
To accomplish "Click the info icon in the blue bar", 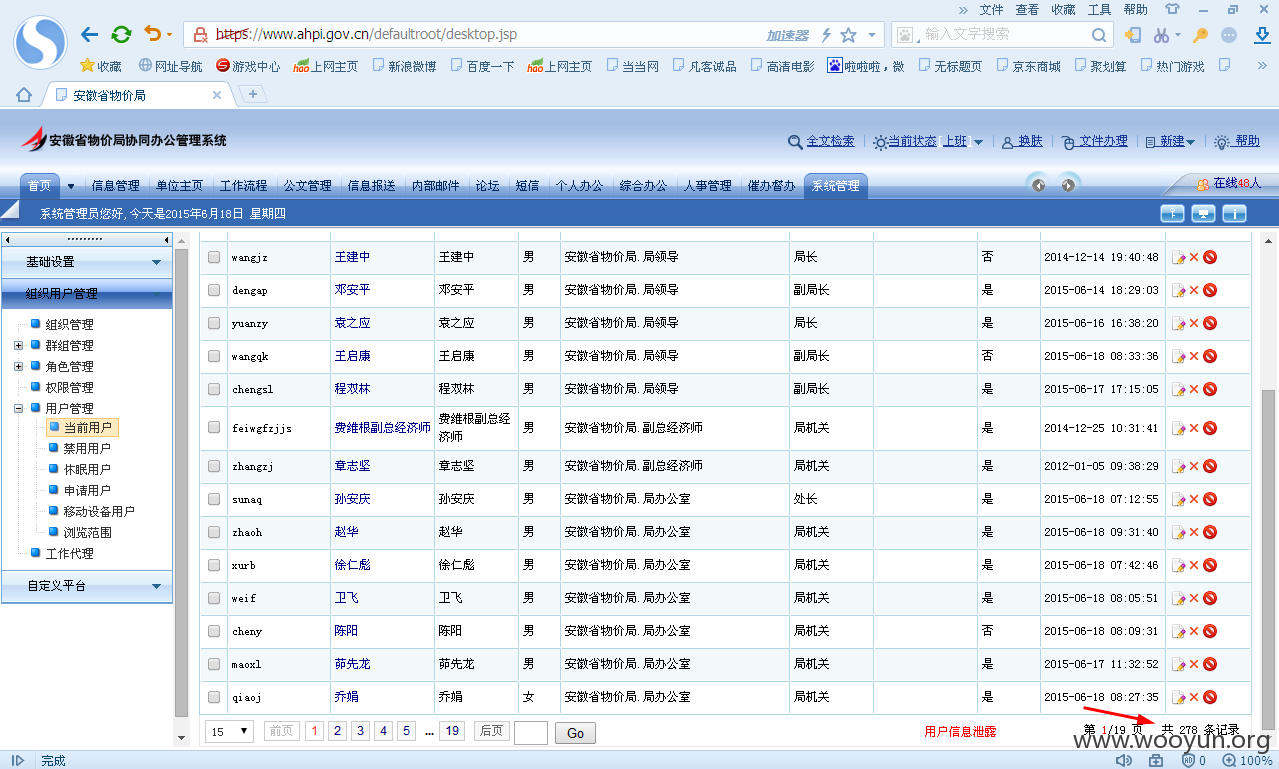I will [1235, 213].
